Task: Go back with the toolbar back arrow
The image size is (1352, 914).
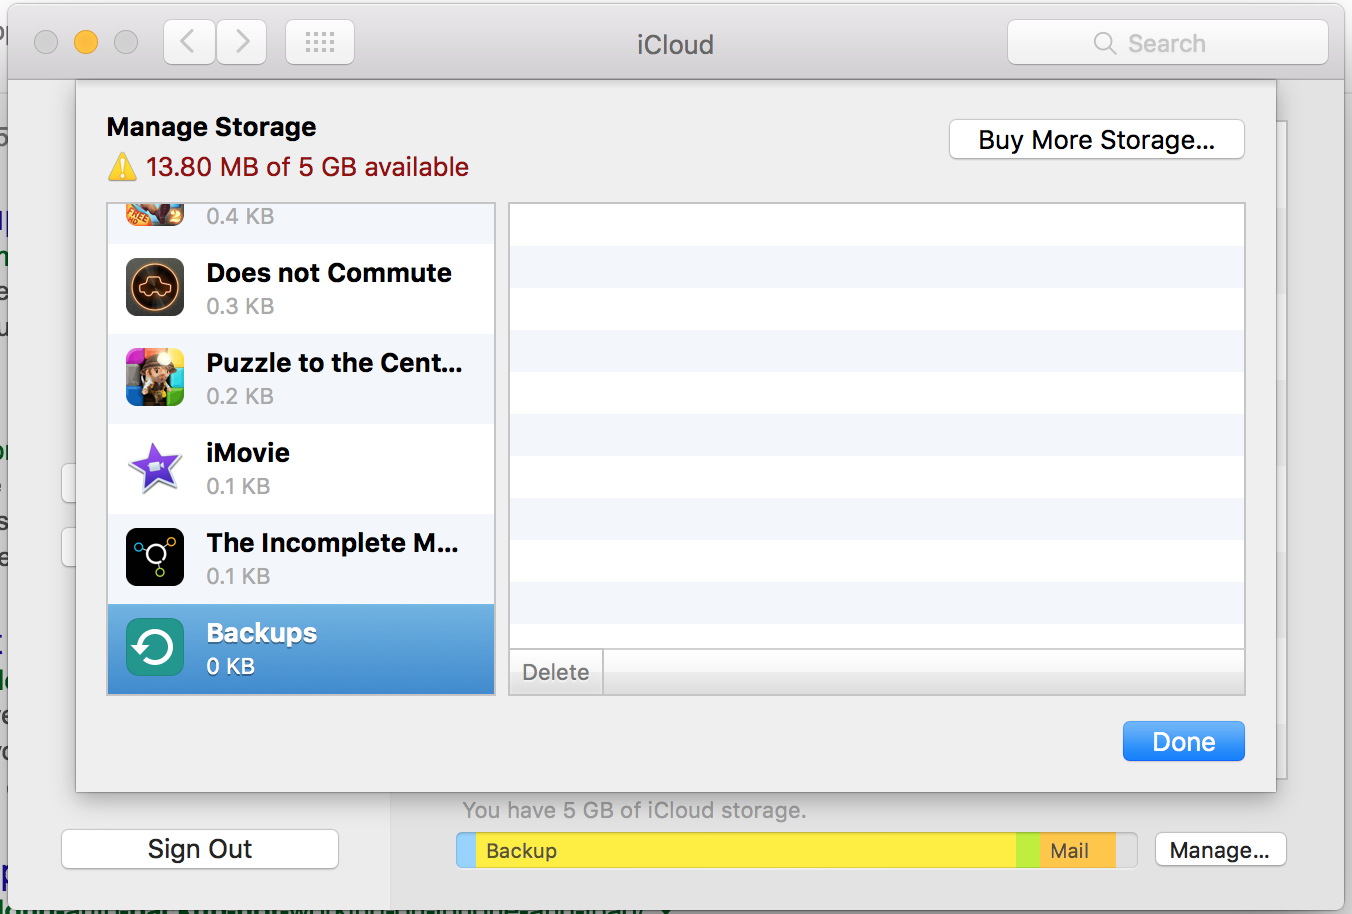Action: point(189,42)
